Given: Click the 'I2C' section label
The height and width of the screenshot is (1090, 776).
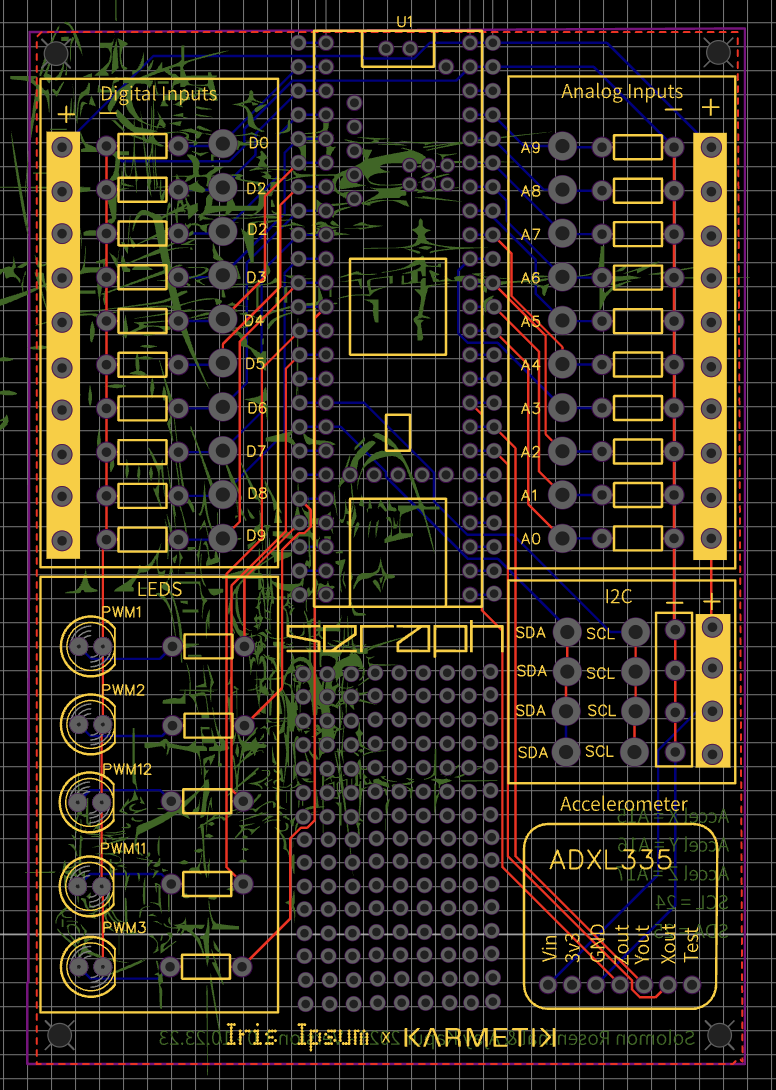Looking at the screenshot, I should [x=617, y=596].
